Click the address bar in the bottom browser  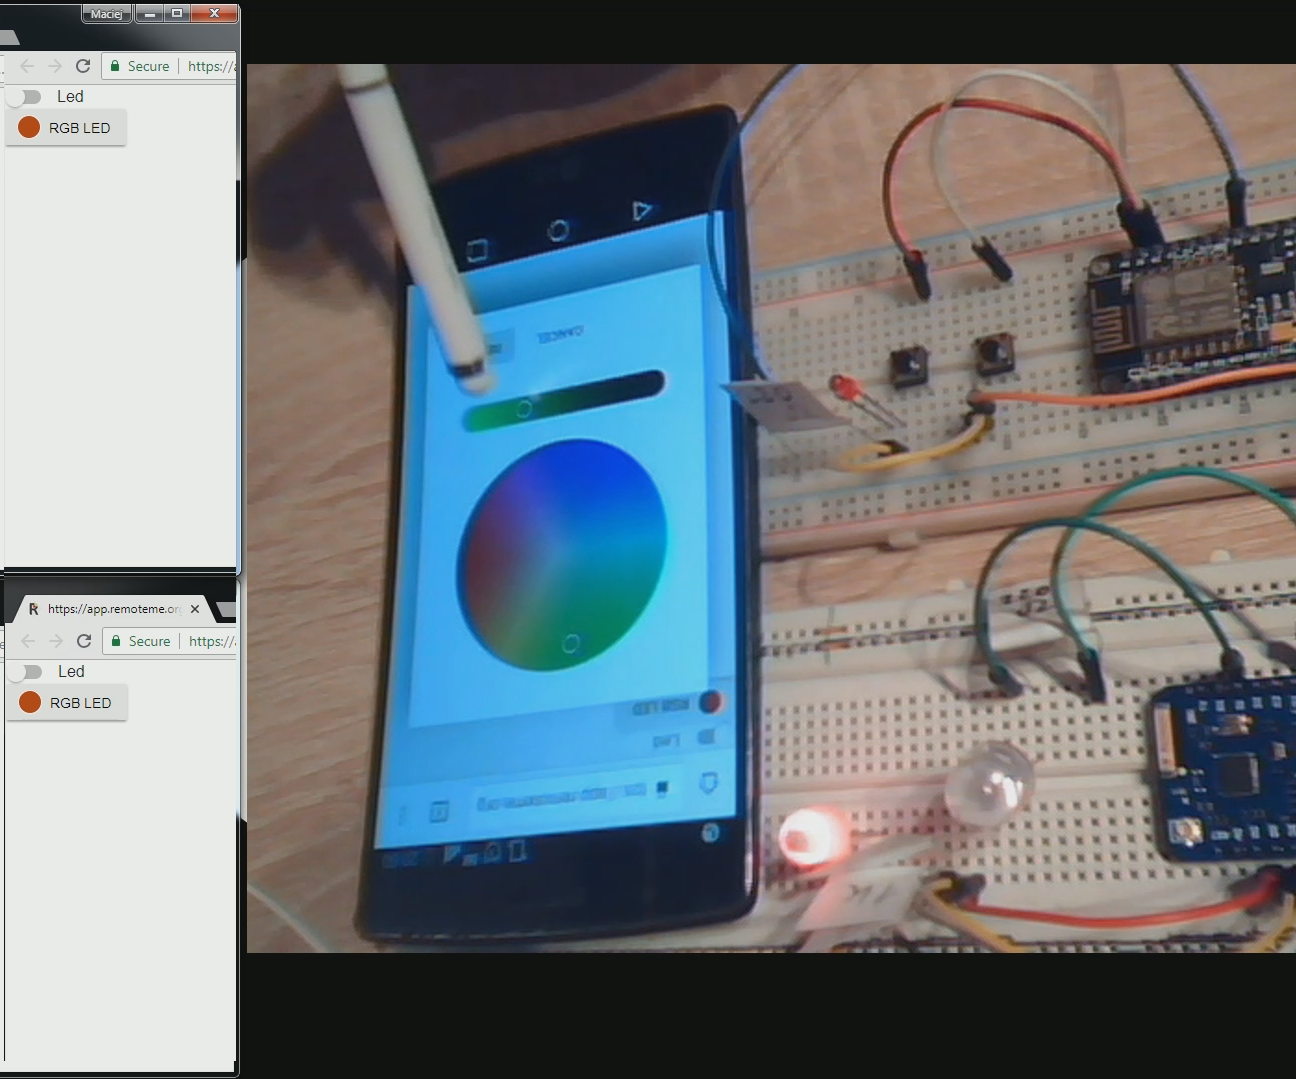(210, 641)
